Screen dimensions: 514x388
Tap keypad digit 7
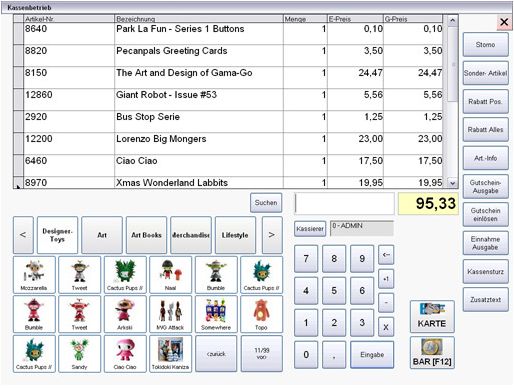click(x=306, y=259)
